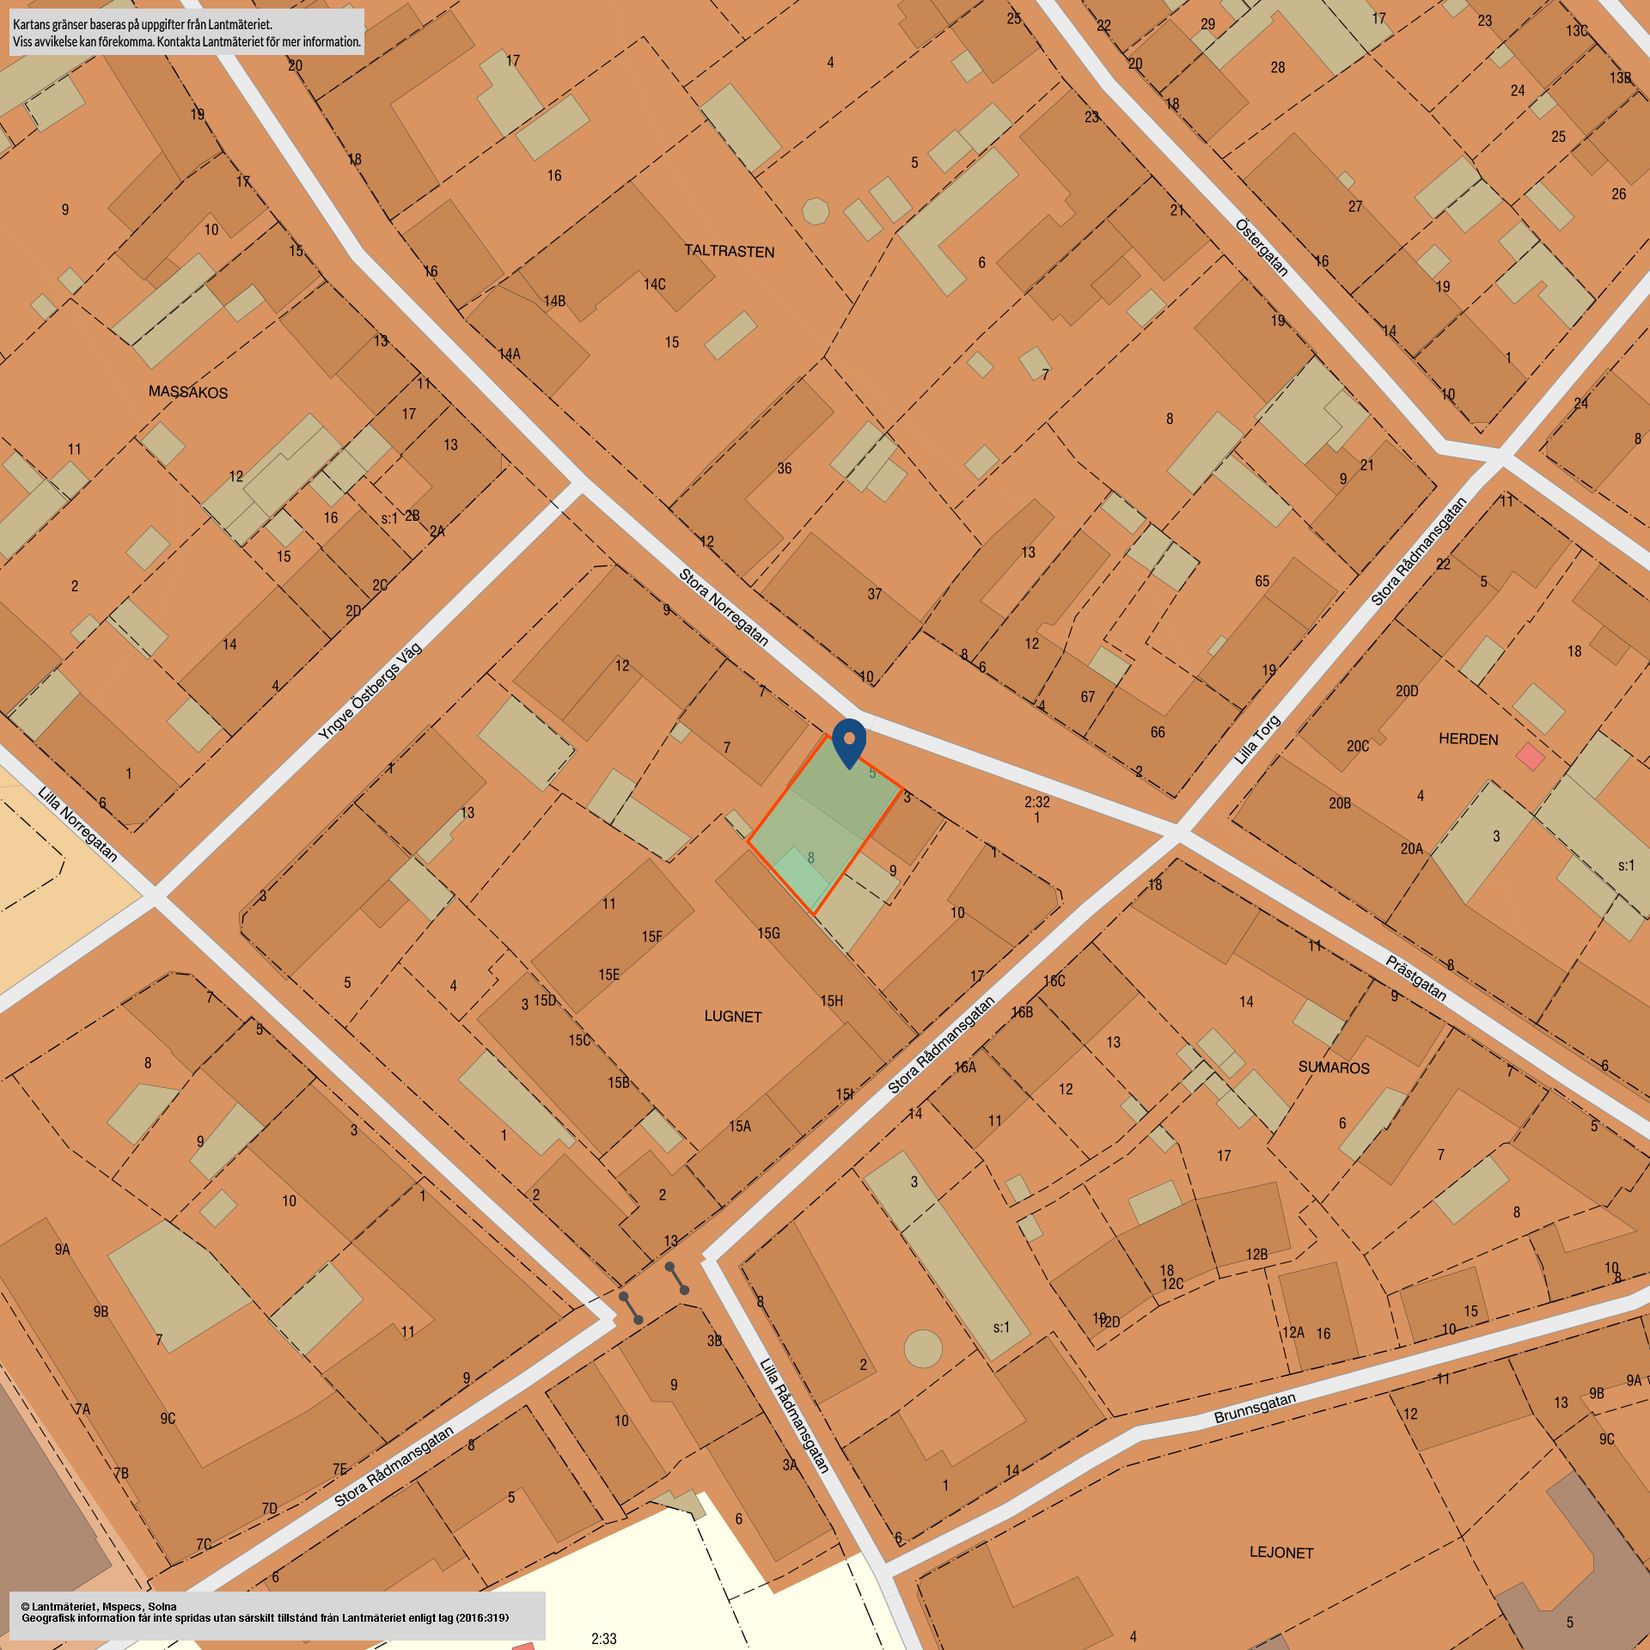Select the SUMAROS block label
Viewport: 1650px width, 1650px height.
[1333, 1067]
